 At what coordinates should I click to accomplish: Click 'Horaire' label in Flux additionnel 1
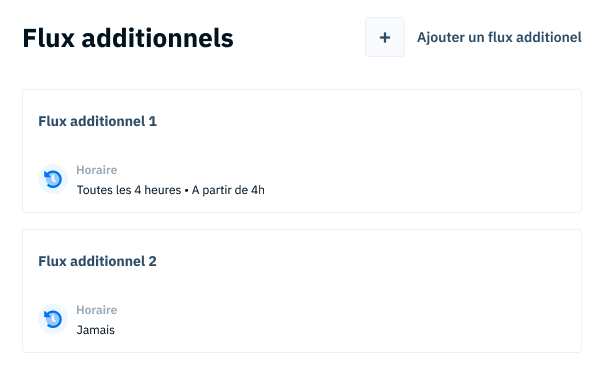(96, 170)
